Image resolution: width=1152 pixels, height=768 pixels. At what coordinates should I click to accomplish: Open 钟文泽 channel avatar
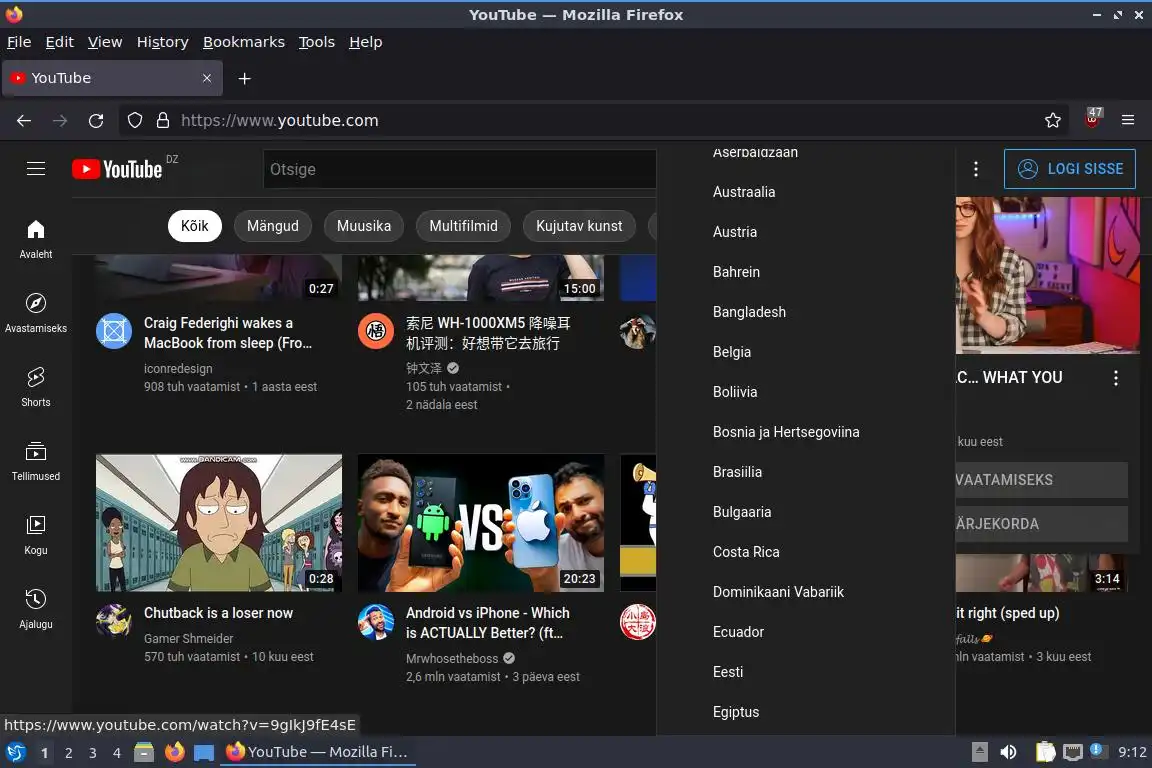[x=375, y=331]
